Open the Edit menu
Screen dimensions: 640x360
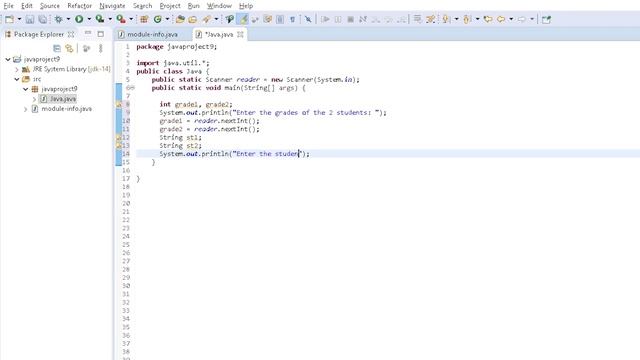tap(27, 6)
